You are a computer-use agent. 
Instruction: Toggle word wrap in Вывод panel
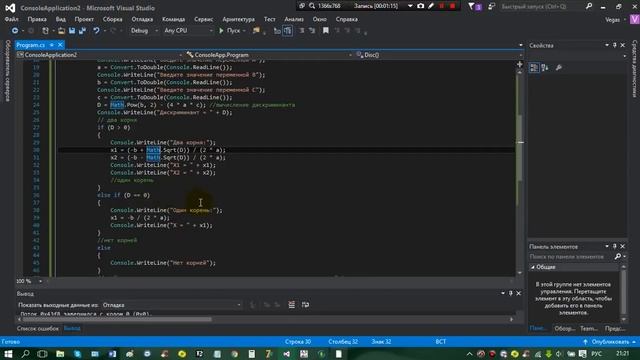(x=305, y=305)
